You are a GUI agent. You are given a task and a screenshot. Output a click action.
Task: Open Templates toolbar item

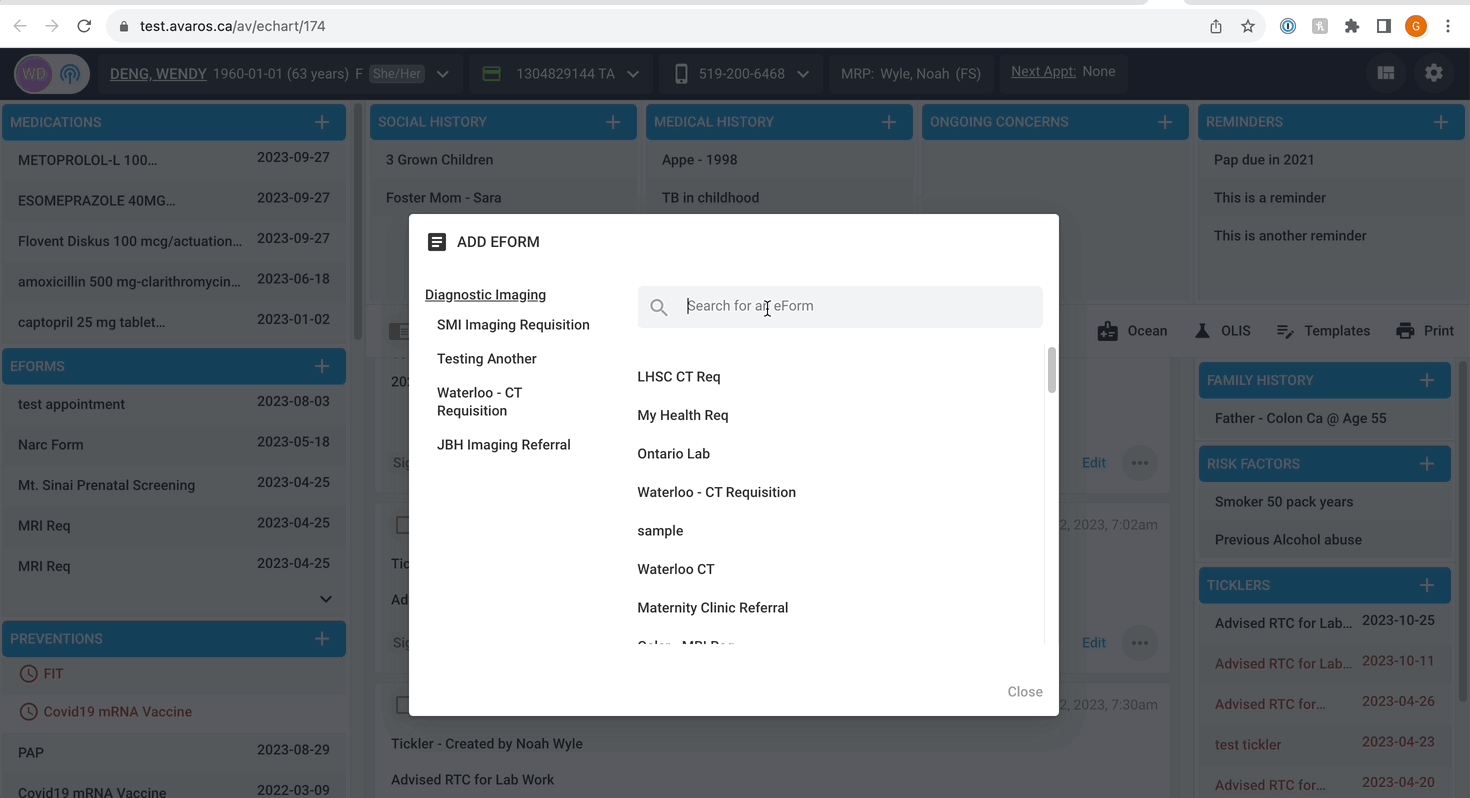coord(1323,331)
